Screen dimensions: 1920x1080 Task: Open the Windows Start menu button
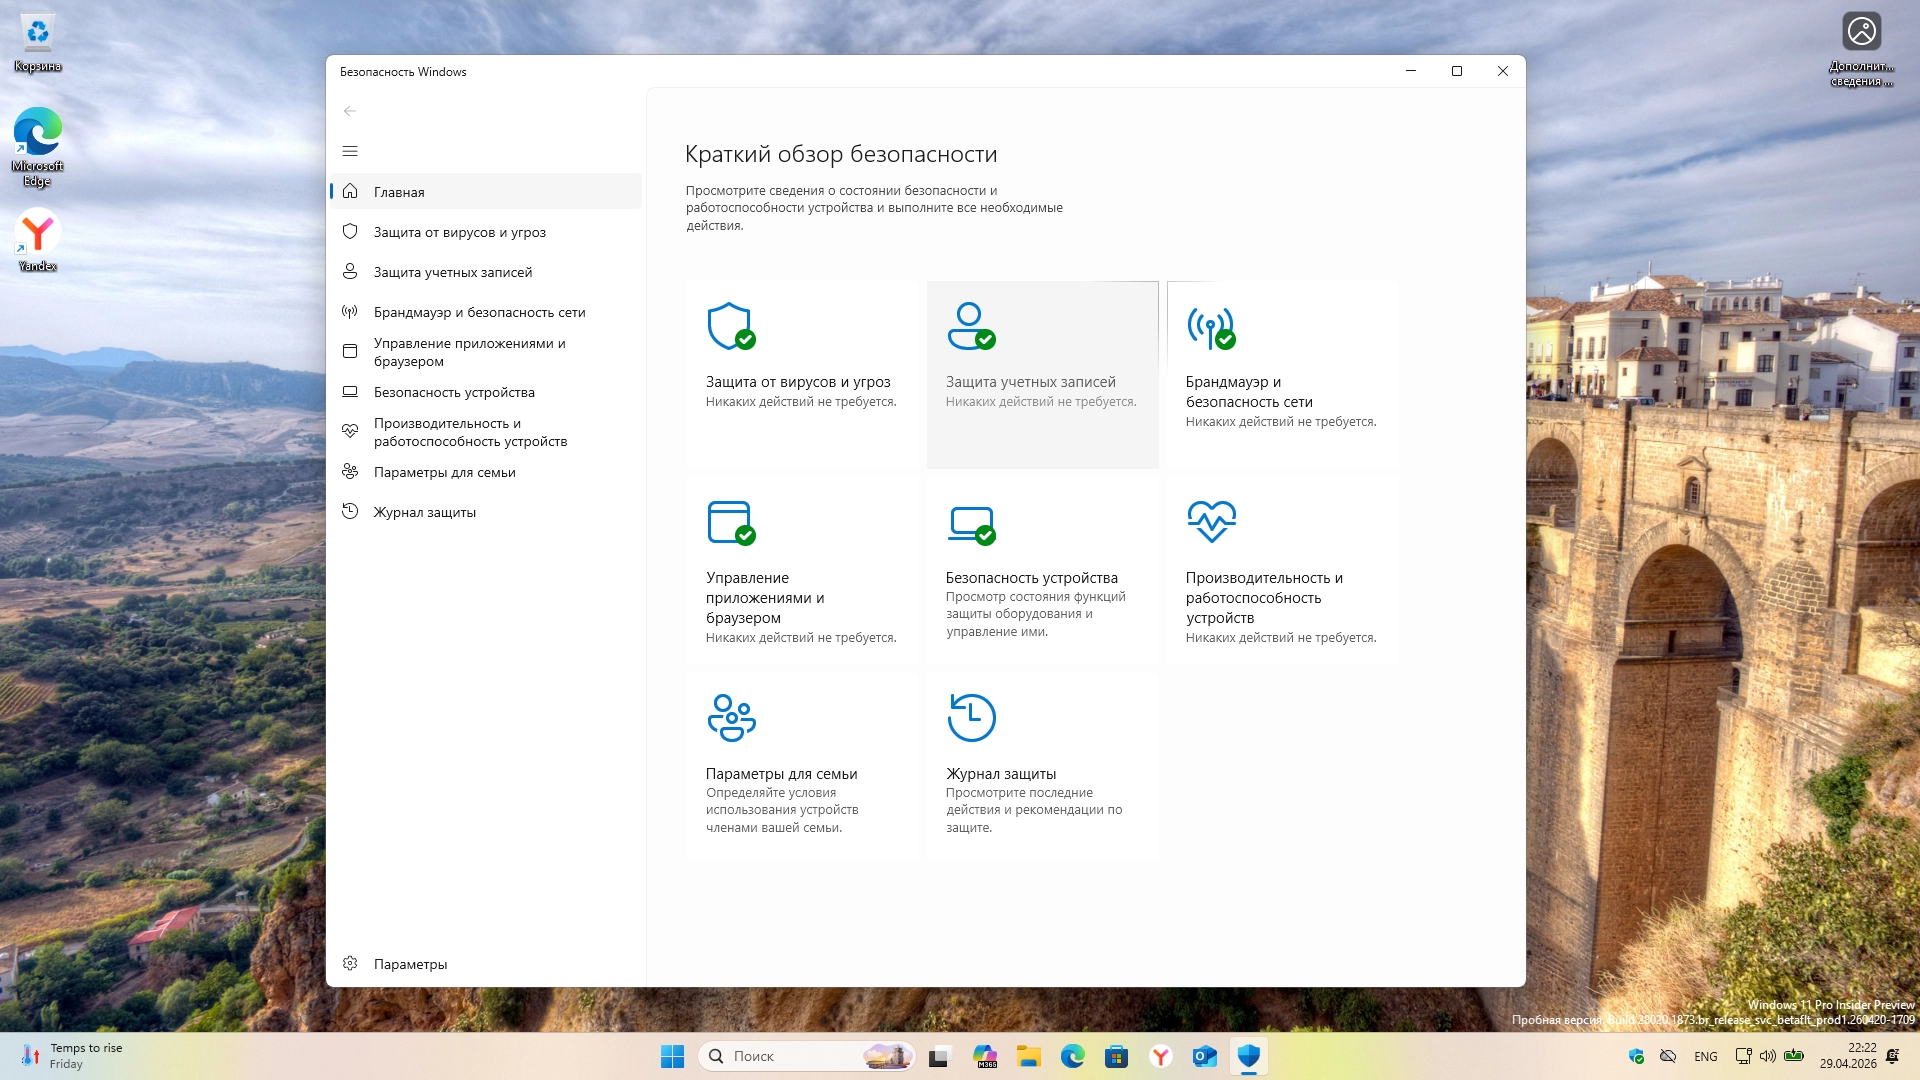click(x=672, y=1056)
